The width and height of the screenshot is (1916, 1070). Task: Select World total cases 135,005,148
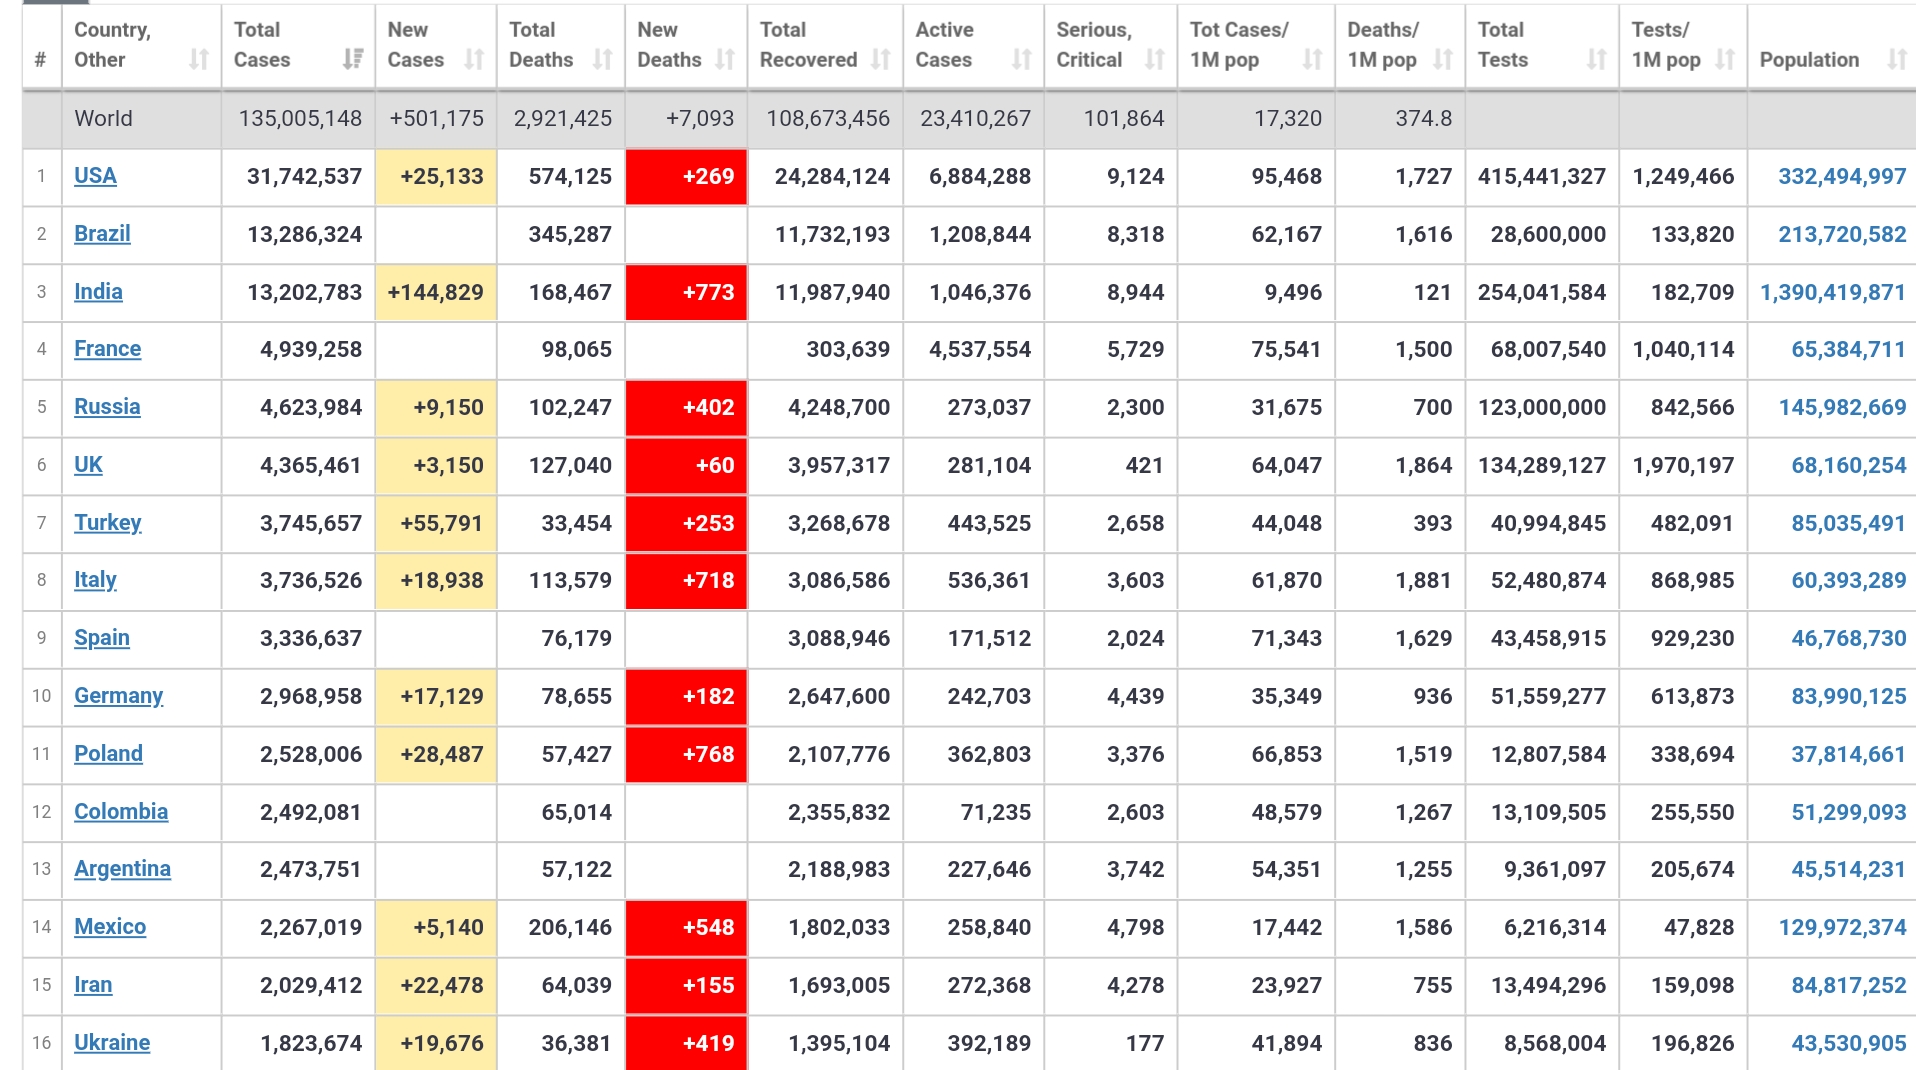point(299,118)
